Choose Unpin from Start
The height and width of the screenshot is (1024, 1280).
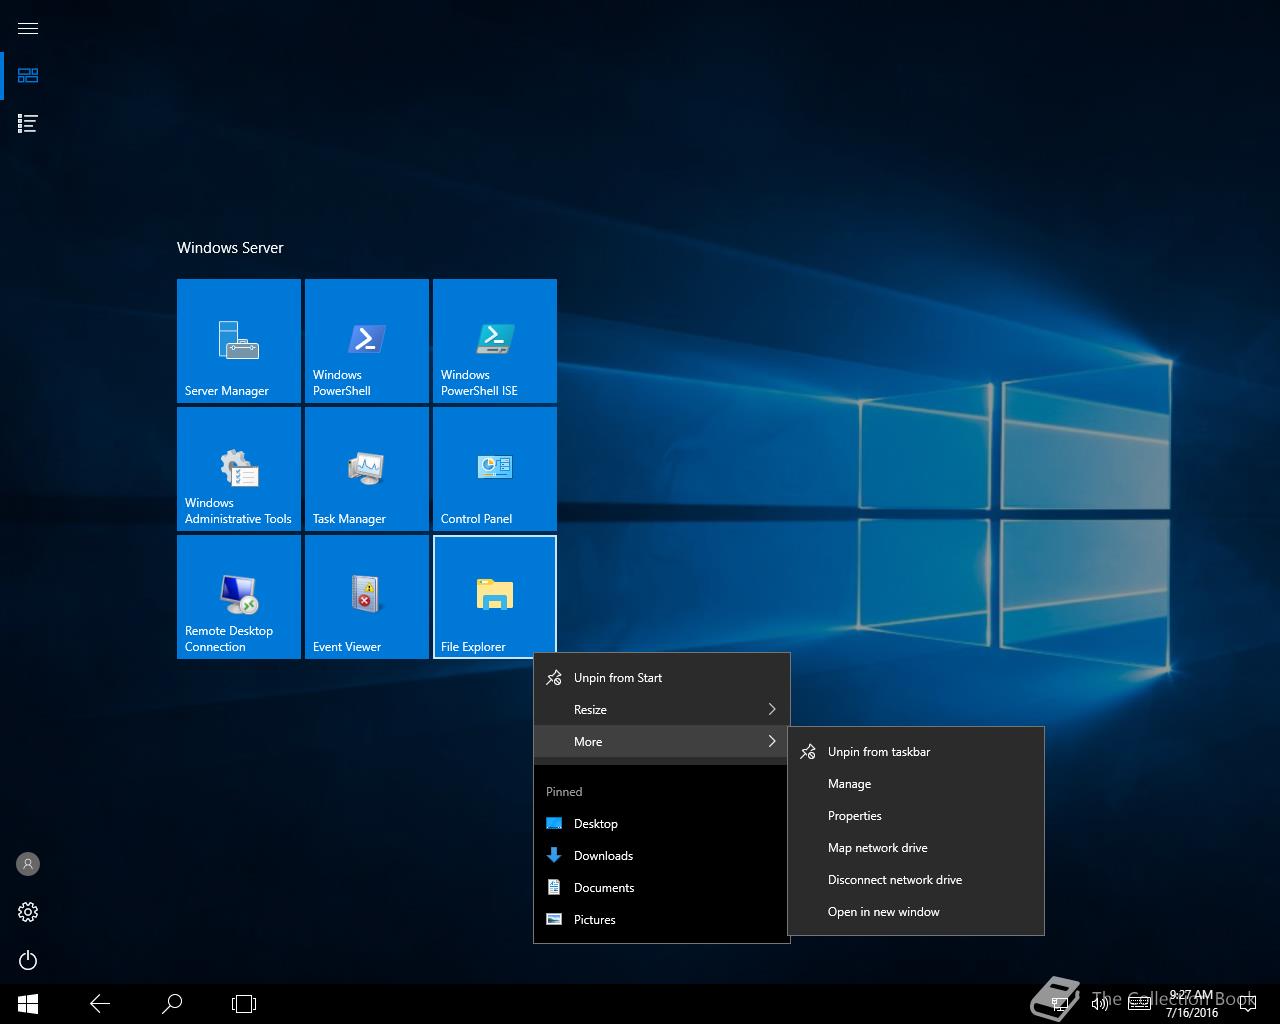[x=662, y=678]
